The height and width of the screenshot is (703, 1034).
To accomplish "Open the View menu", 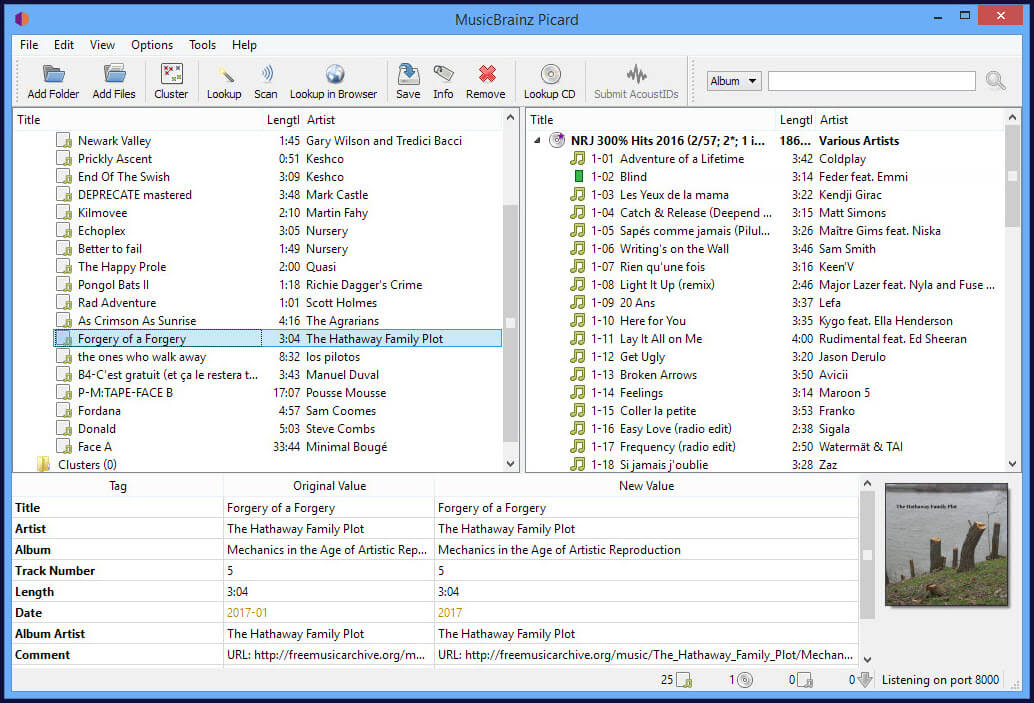I will coord(102,45).
